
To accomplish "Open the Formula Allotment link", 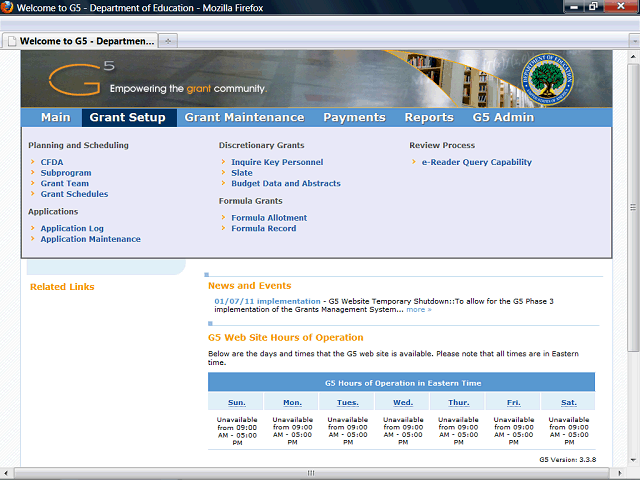I will (x=269, y=218).
